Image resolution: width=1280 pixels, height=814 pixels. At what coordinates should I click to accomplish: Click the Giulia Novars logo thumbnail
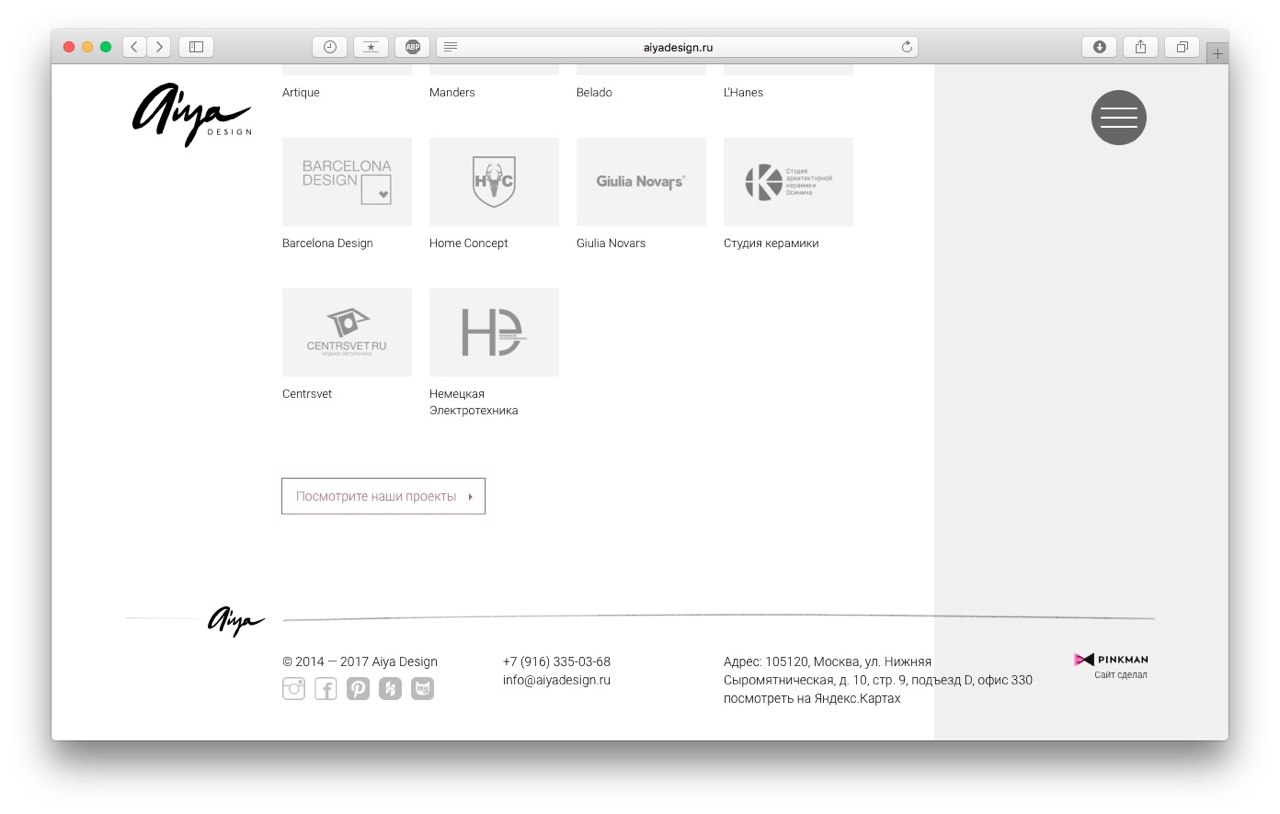coord(641,182)
